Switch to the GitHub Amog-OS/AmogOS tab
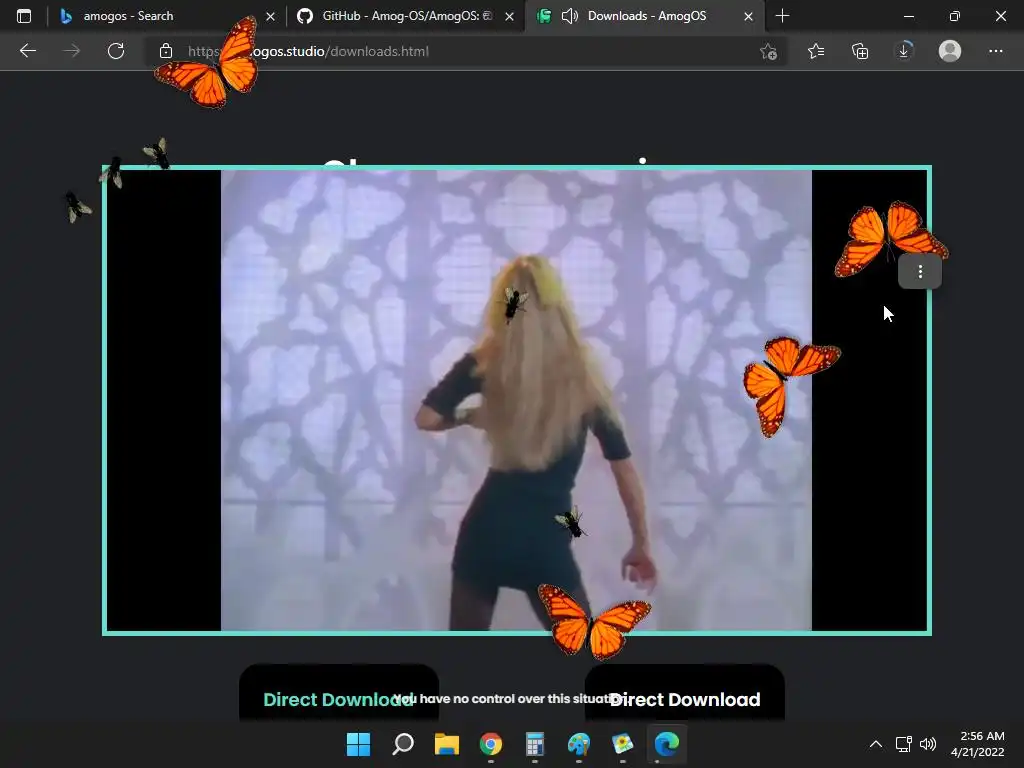 click(x=406, y=16)
